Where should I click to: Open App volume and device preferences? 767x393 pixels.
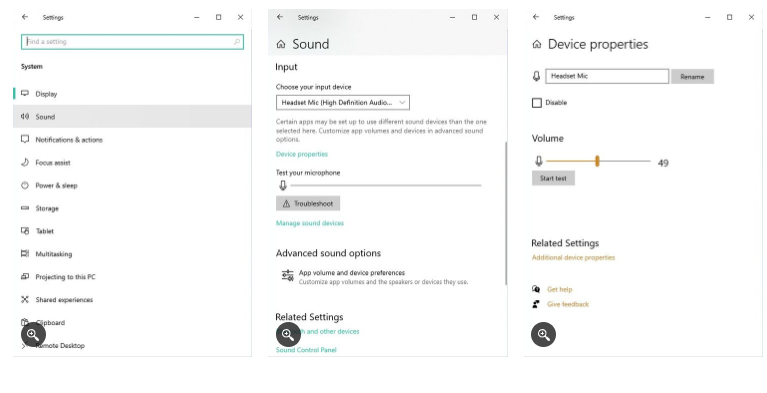375,277
